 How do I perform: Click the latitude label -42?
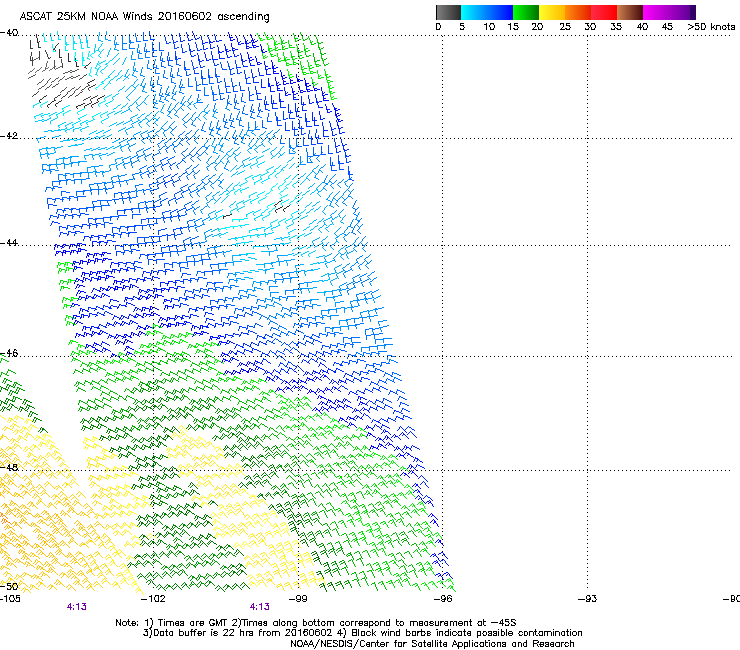pyautogui.click(x=9, y=135)
